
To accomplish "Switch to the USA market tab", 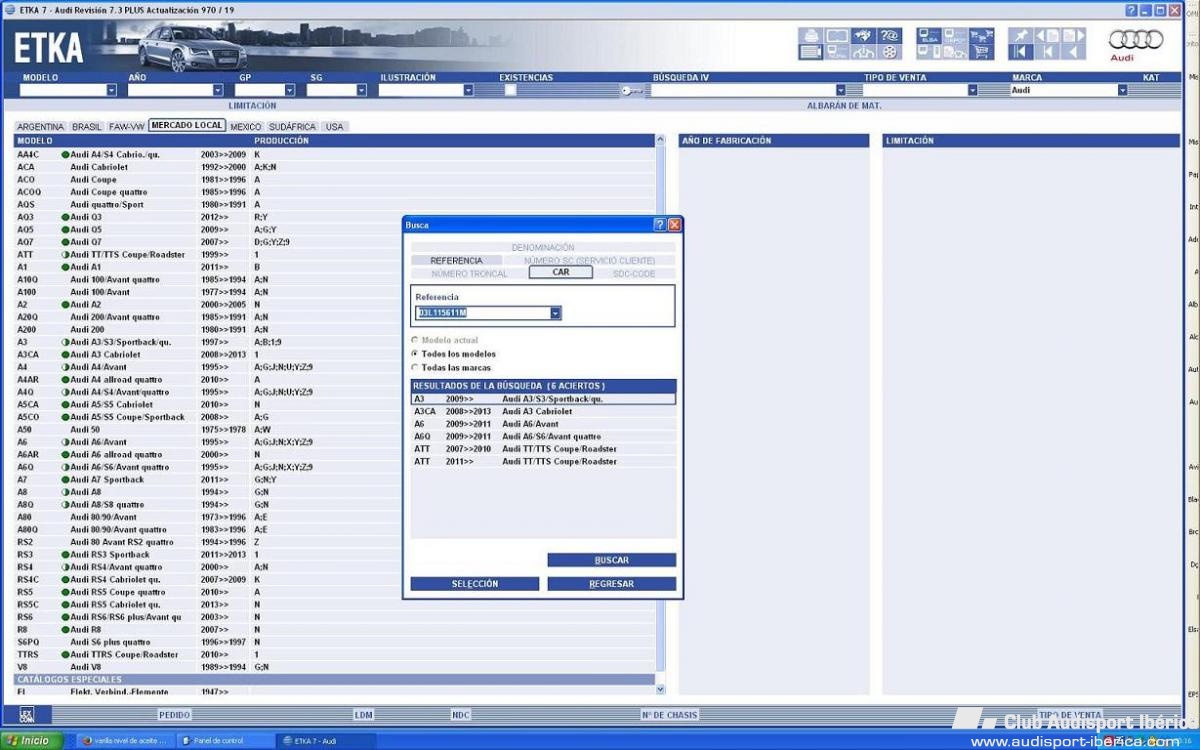I will [x=334, y=127].
